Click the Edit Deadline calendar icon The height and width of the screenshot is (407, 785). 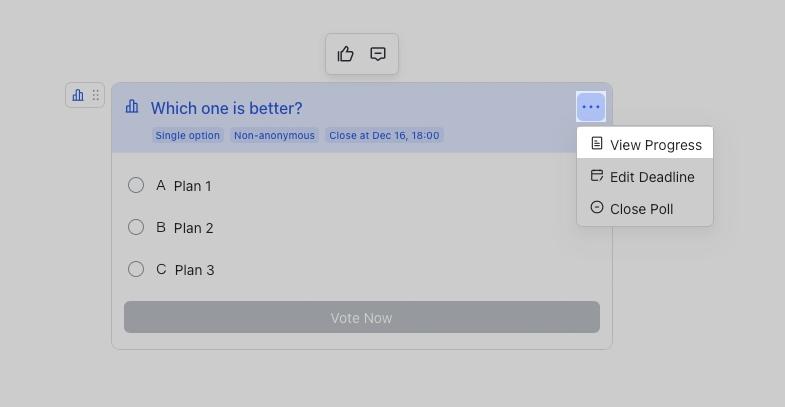click(x=597, y=176)
